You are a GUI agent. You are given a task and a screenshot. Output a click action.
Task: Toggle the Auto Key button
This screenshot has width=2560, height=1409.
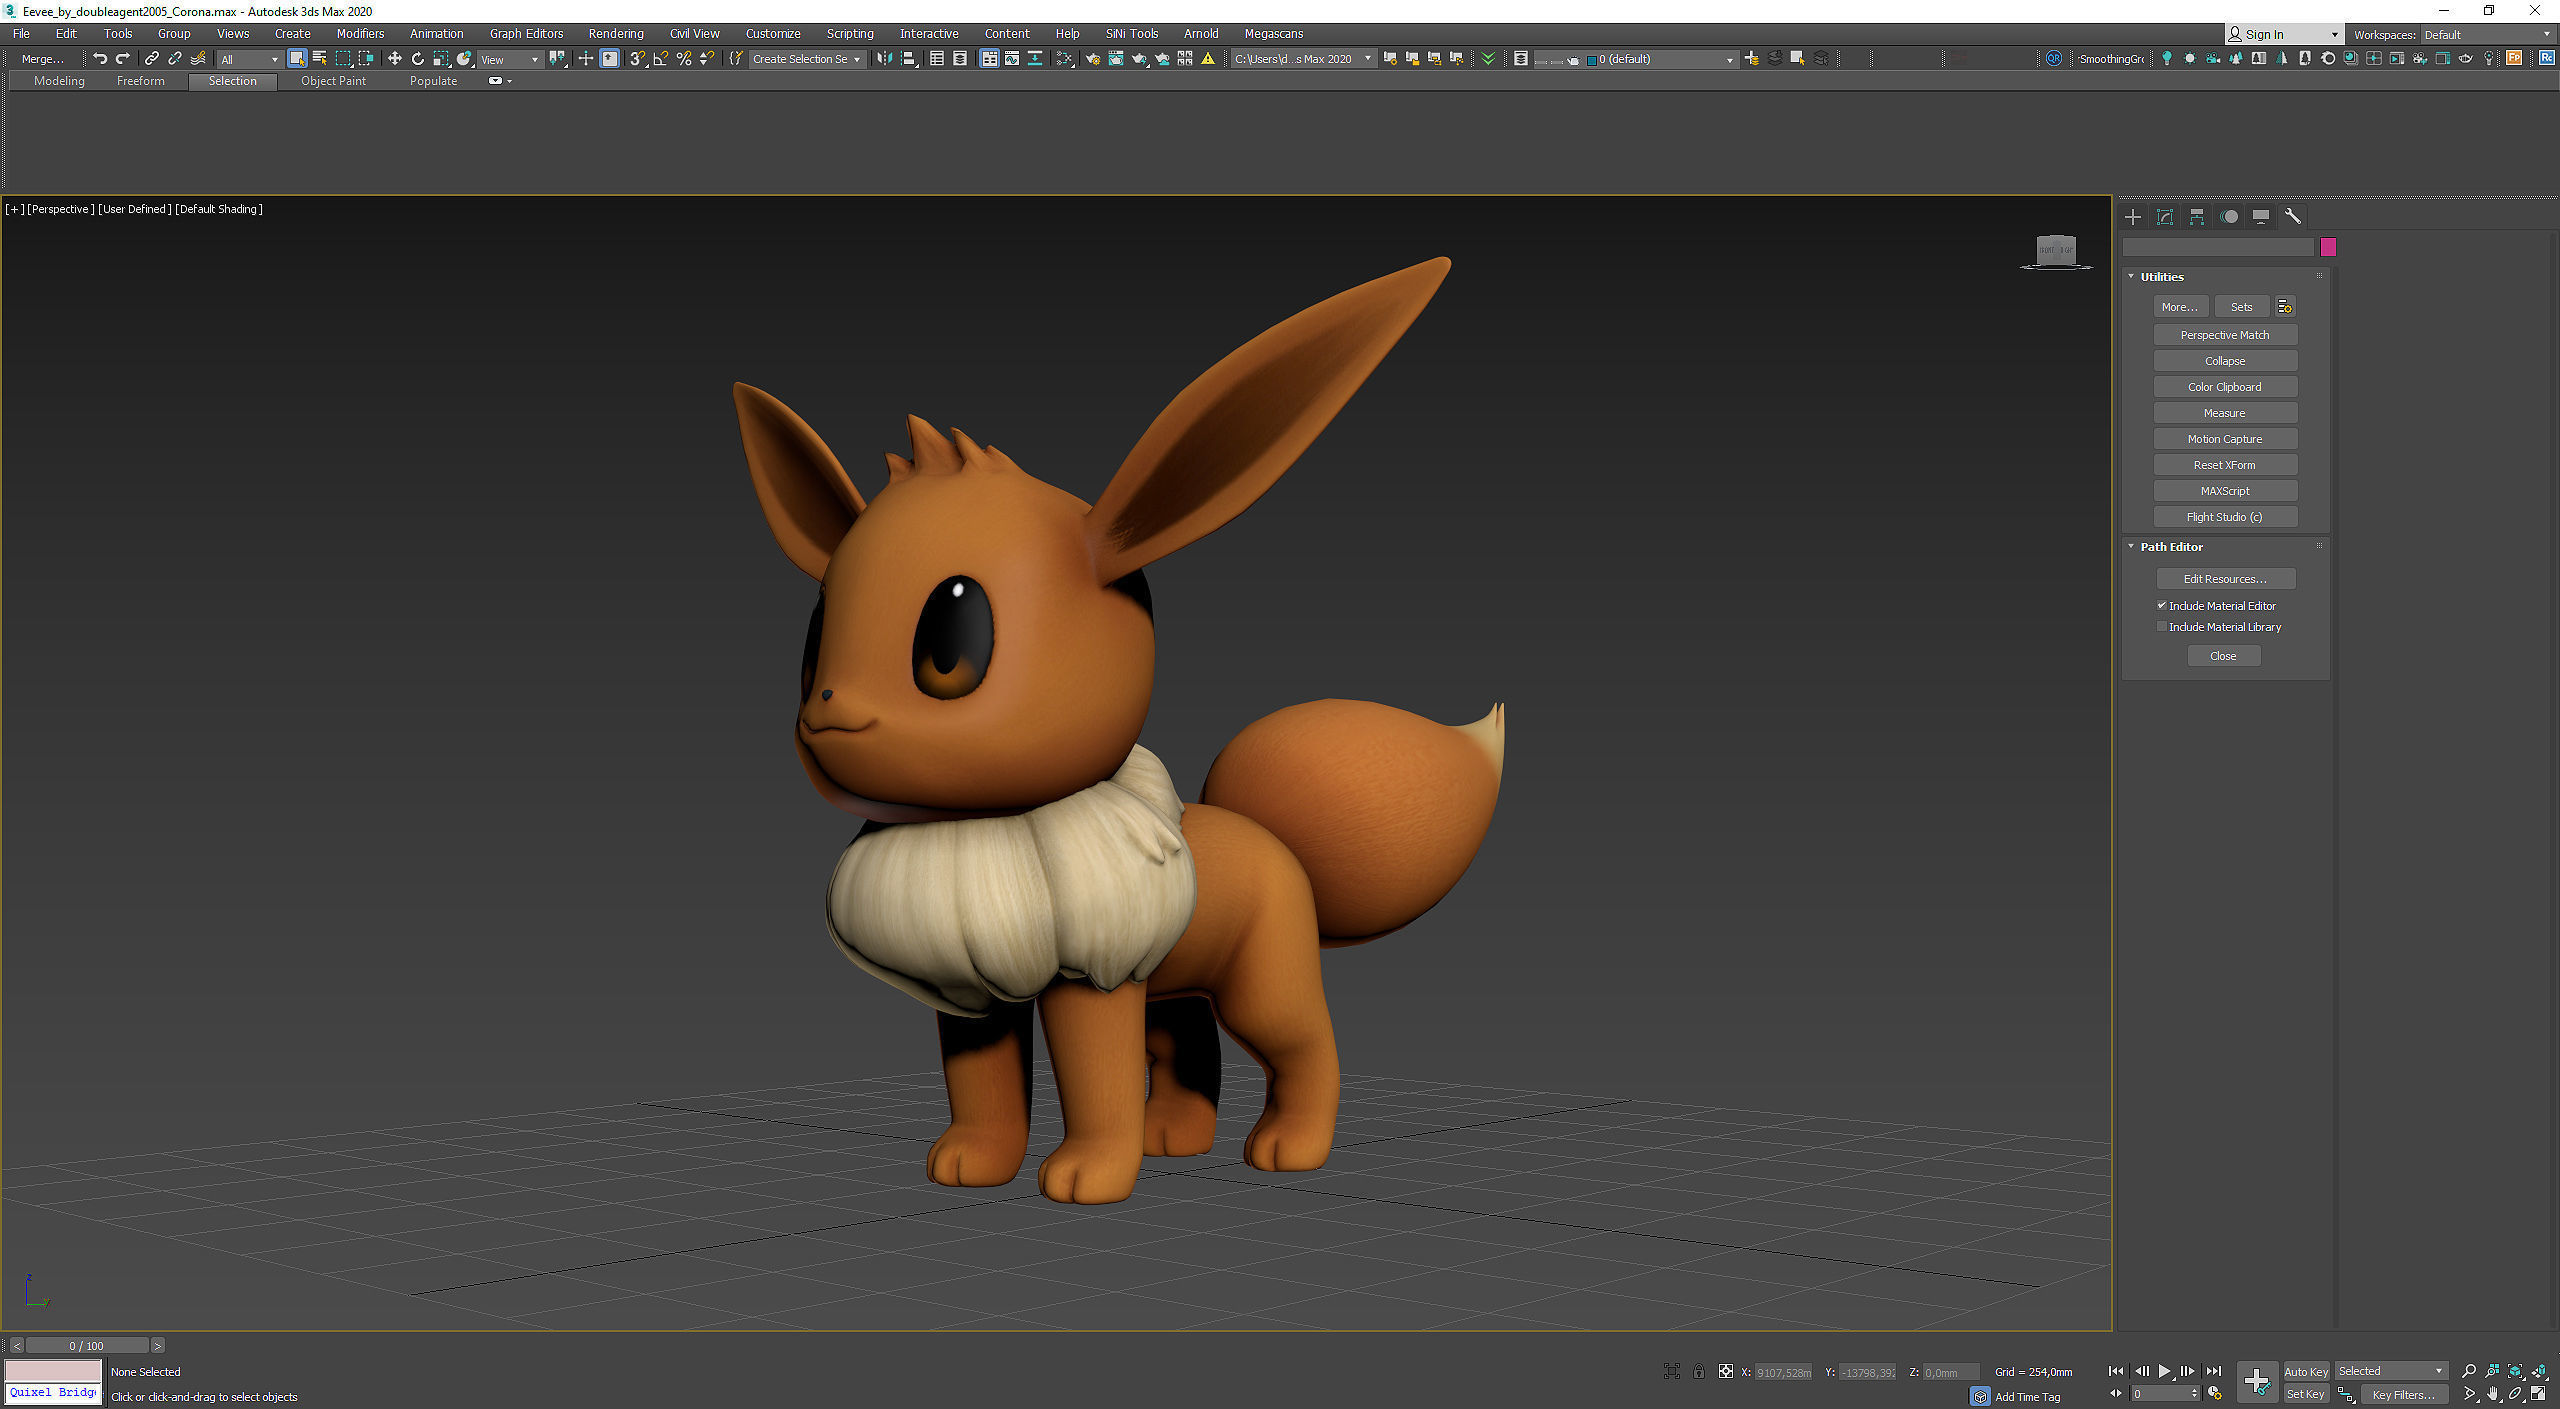2306,1371
